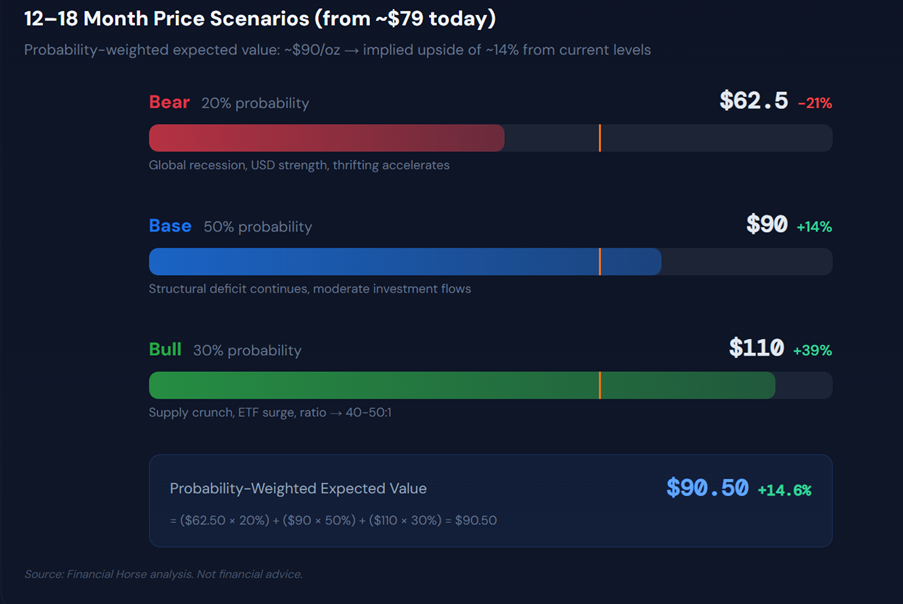
Task: Click the "12–18 Month Price Scenarios" title
Action: pos(259,19)
